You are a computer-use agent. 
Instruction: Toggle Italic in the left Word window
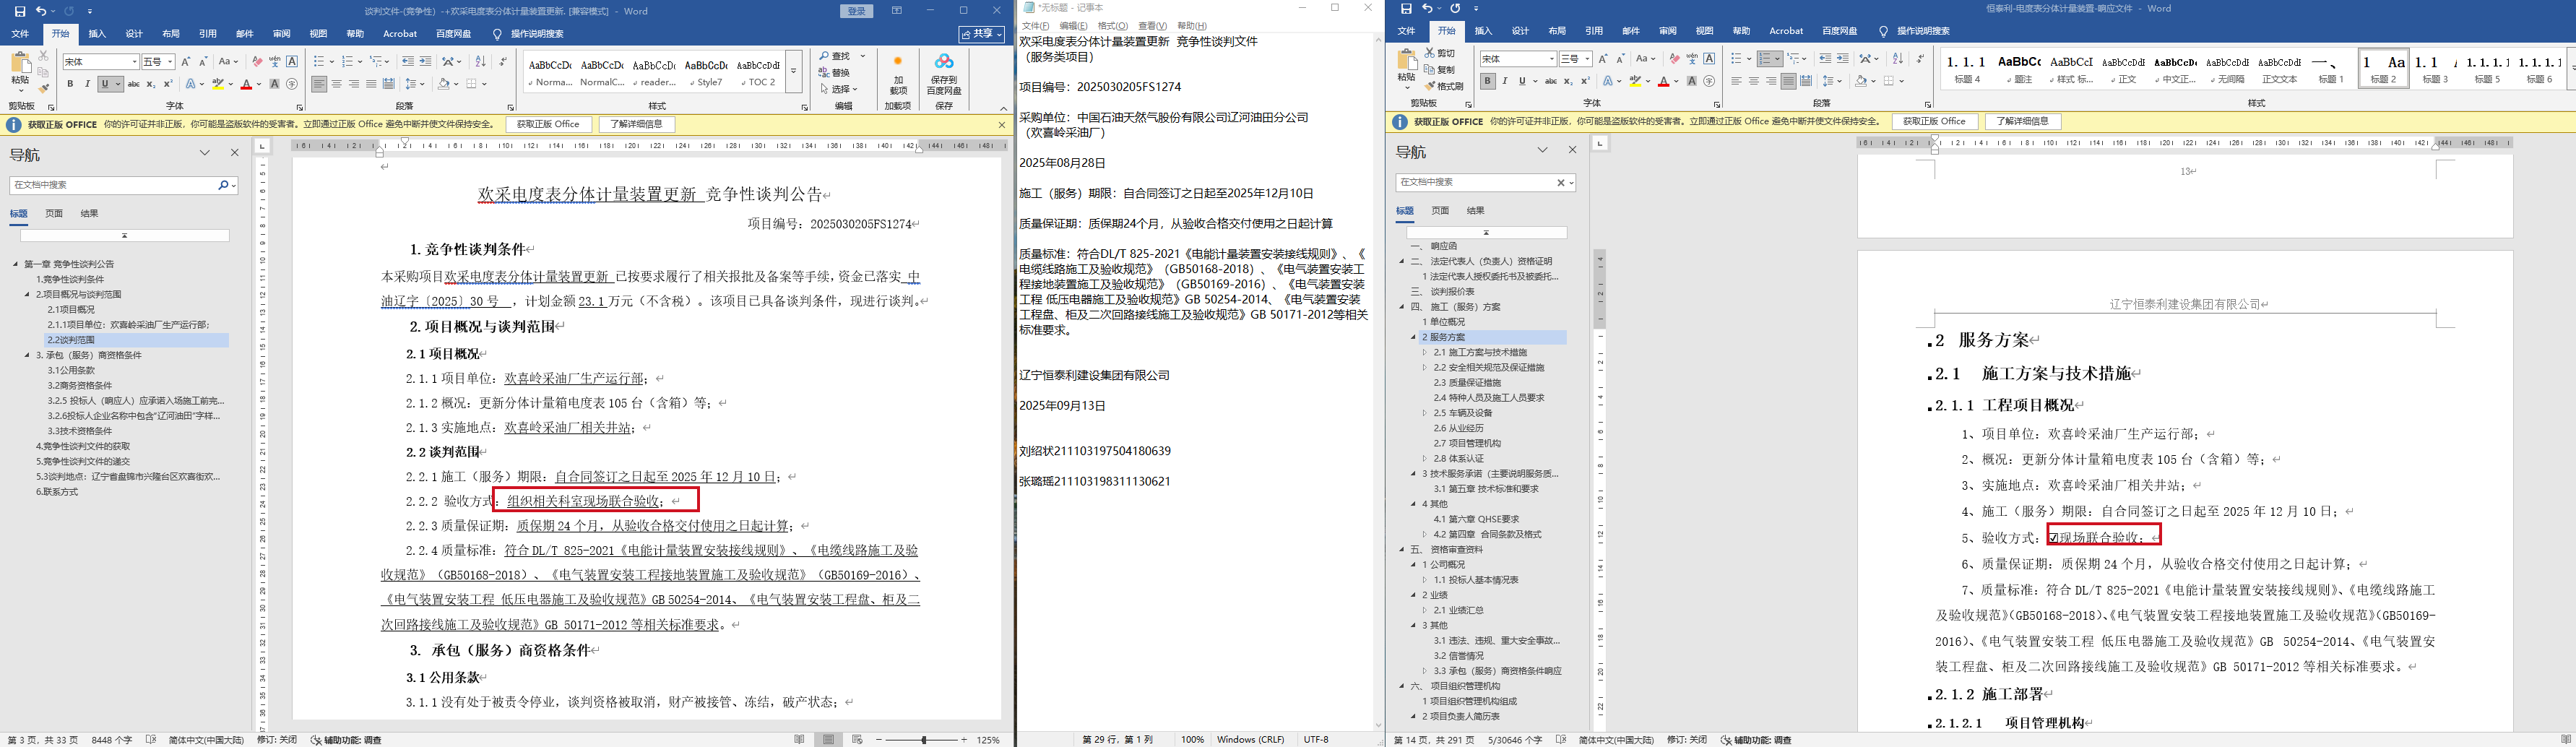(87, 84)
